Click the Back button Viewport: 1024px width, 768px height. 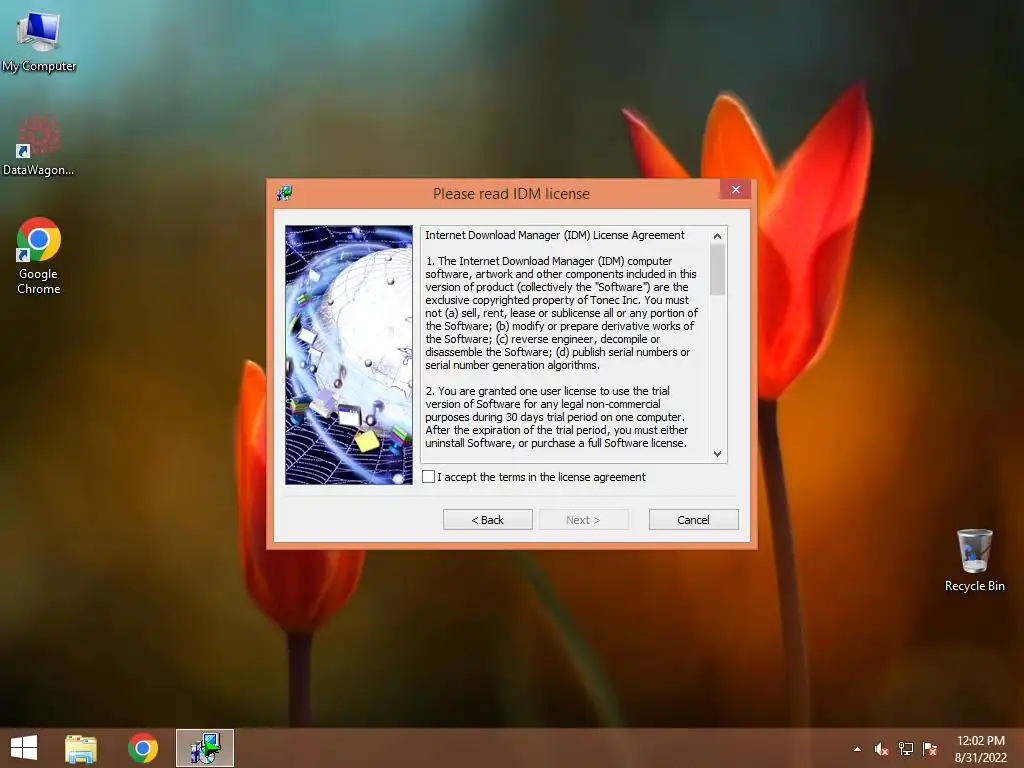click(488, 520)
